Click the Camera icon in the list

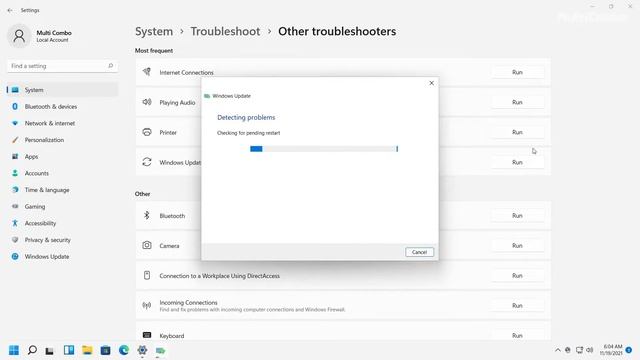click(x=147, y=245)
